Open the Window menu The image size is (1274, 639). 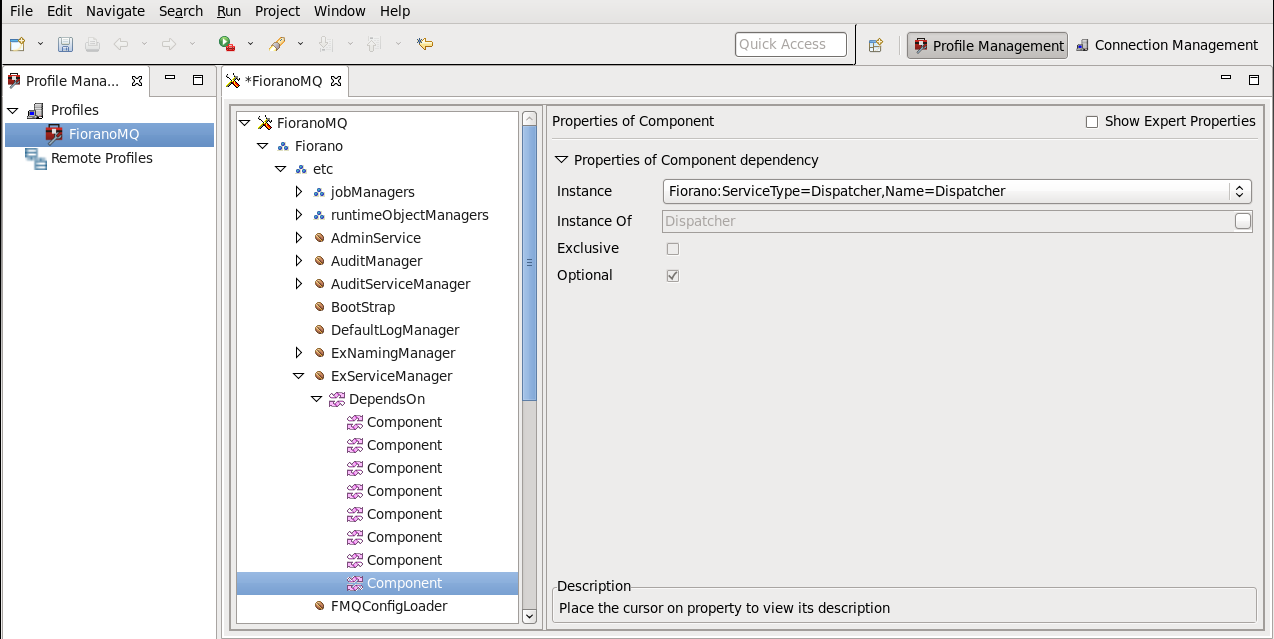click(340, 11)
